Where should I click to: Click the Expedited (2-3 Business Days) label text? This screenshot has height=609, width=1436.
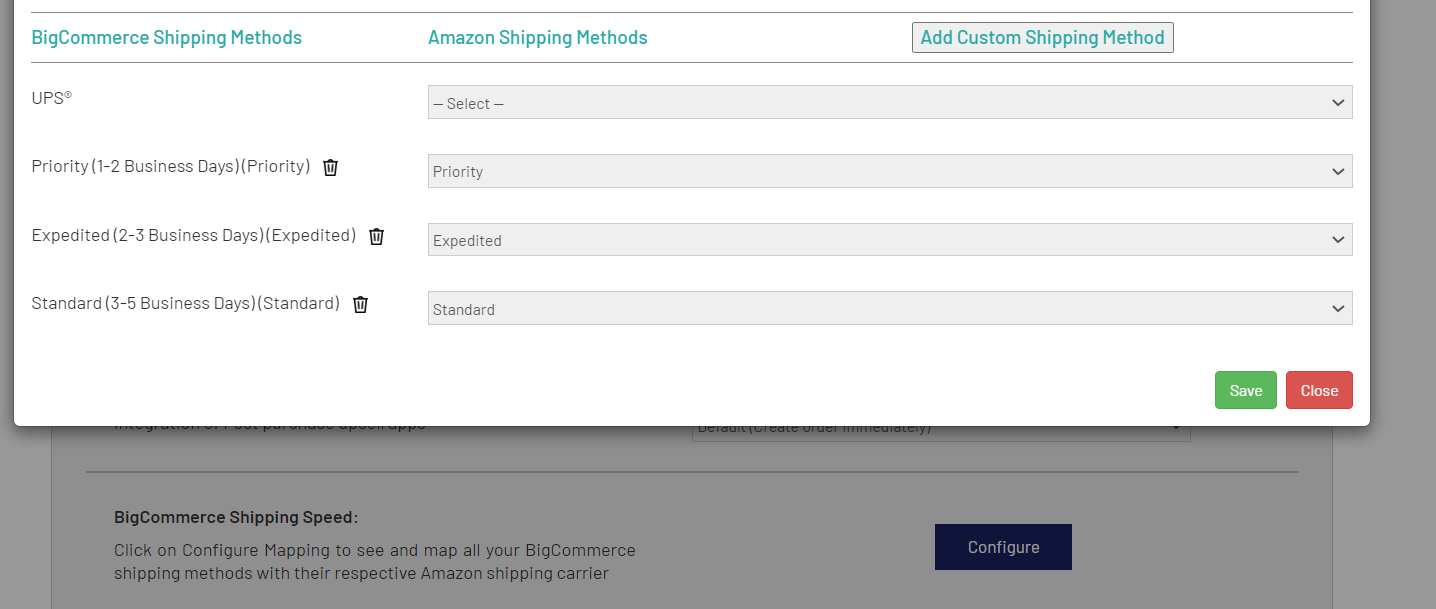(194, 235)
